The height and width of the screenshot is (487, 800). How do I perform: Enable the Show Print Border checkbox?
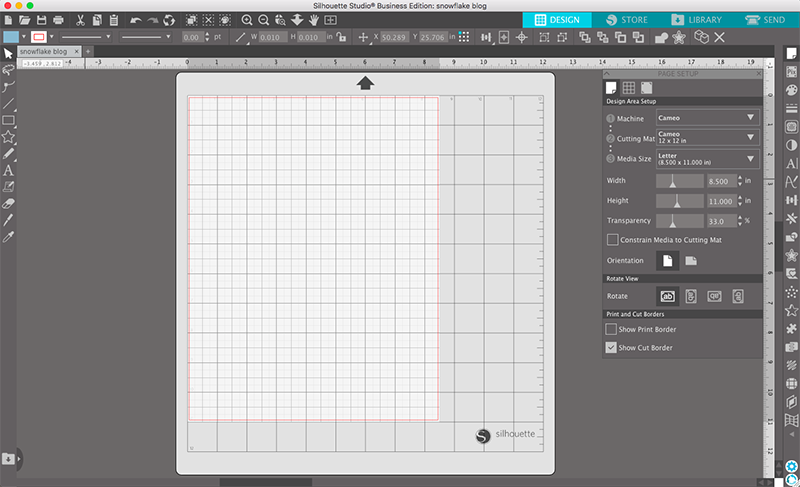tap(611, 329)
